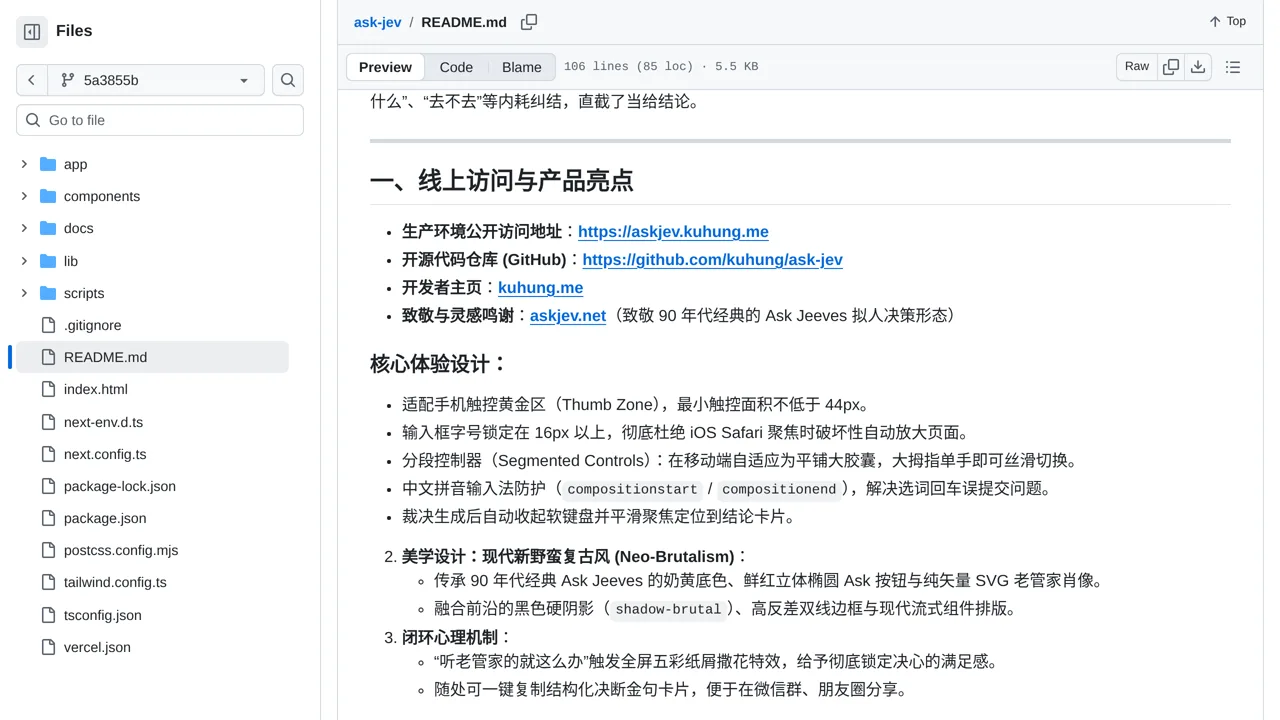Download raw file icon
This screenshot has width=1280, height=720.
click(x=1198, y=67)
